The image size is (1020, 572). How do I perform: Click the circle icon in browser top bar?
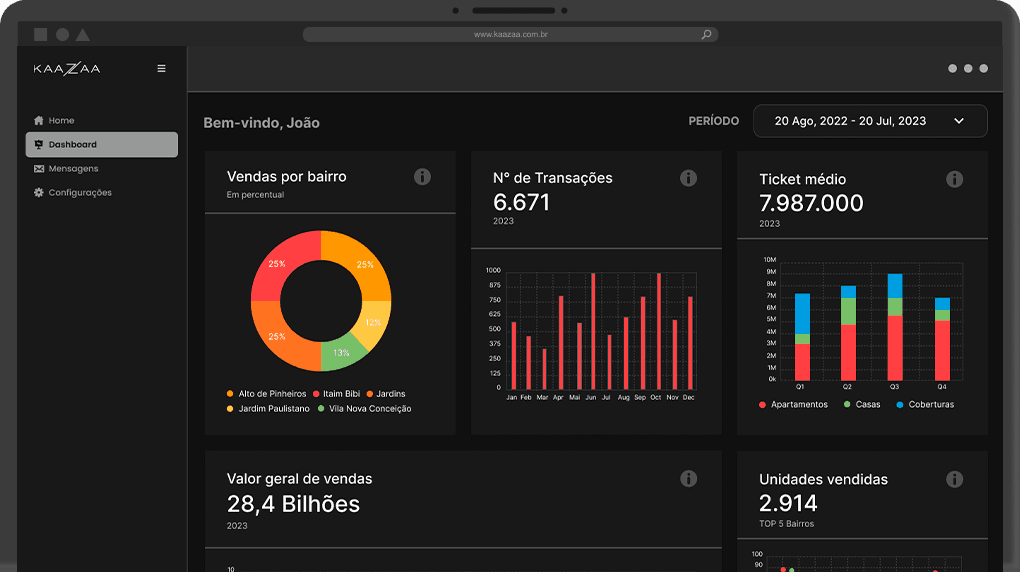pyautogui.click(x=62, y=34)
